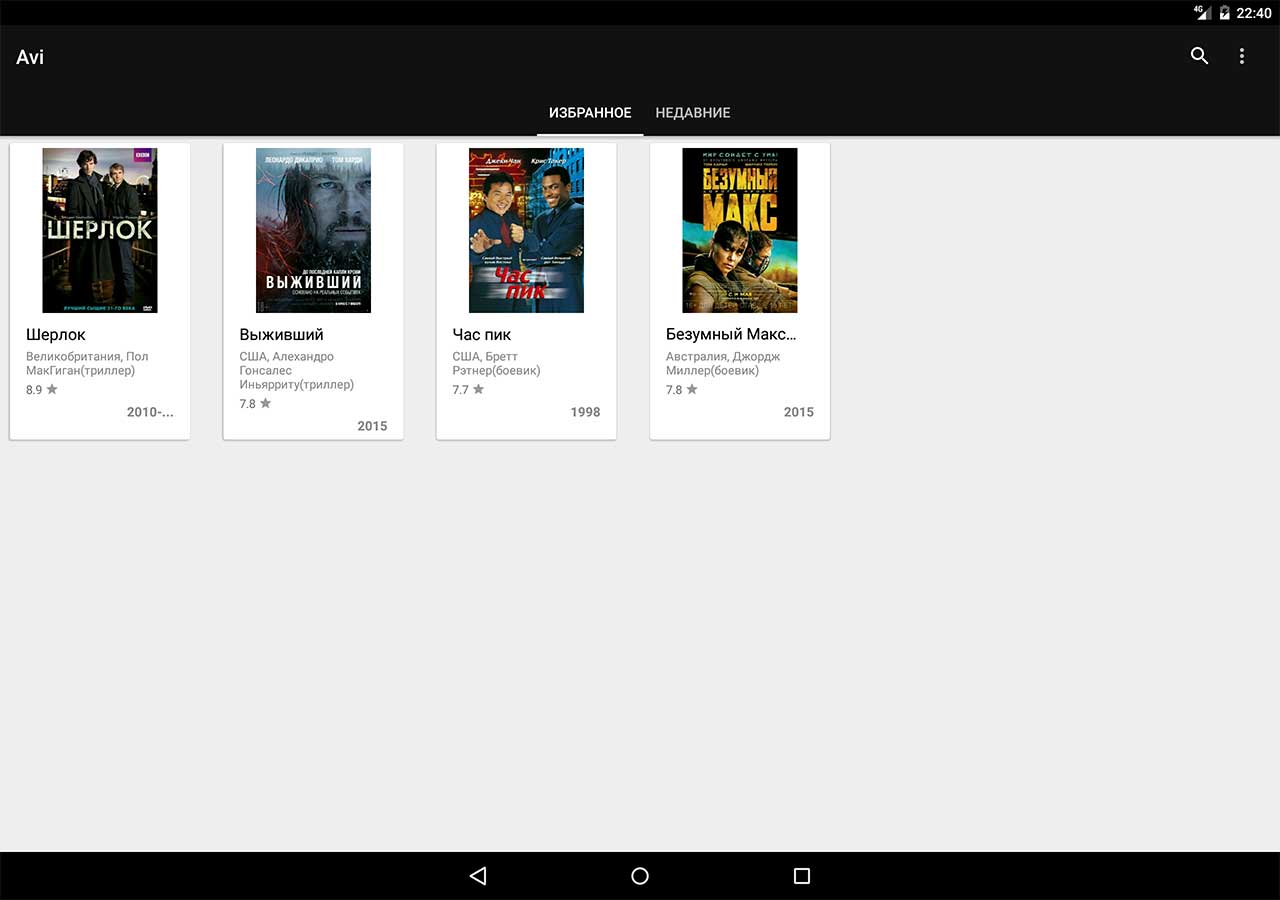Click the year 1998 on Час пик card
Image resolution: width=1280 pixels, height=900 pixels.
pyautogui.click(x=585, y=412)
